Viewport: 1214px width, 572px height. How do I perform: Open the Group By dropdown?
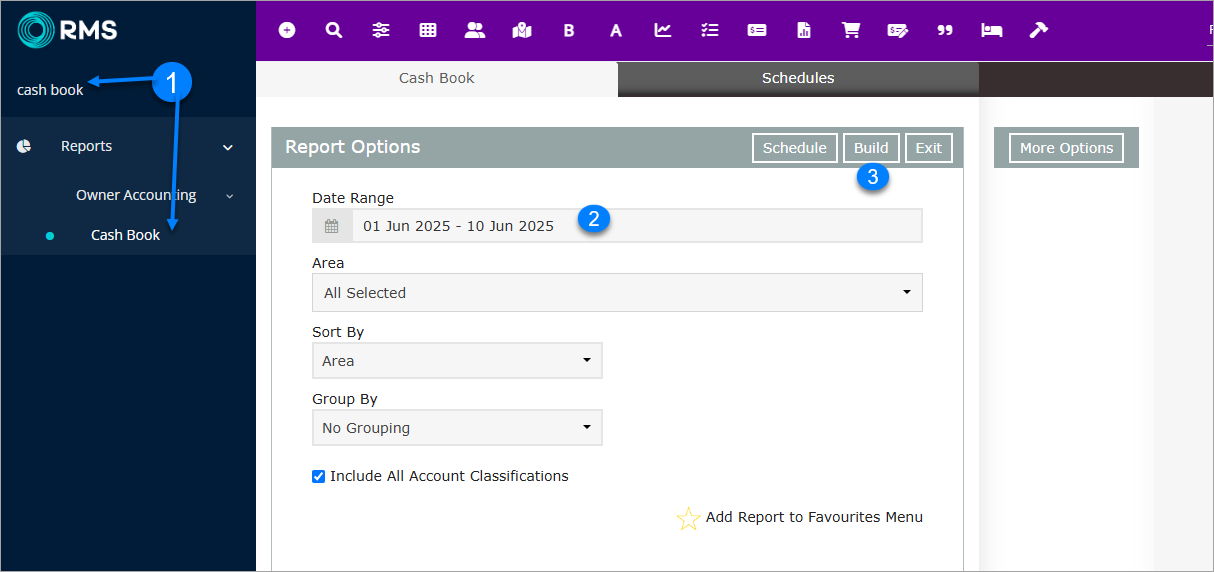[x=456, y=428]
